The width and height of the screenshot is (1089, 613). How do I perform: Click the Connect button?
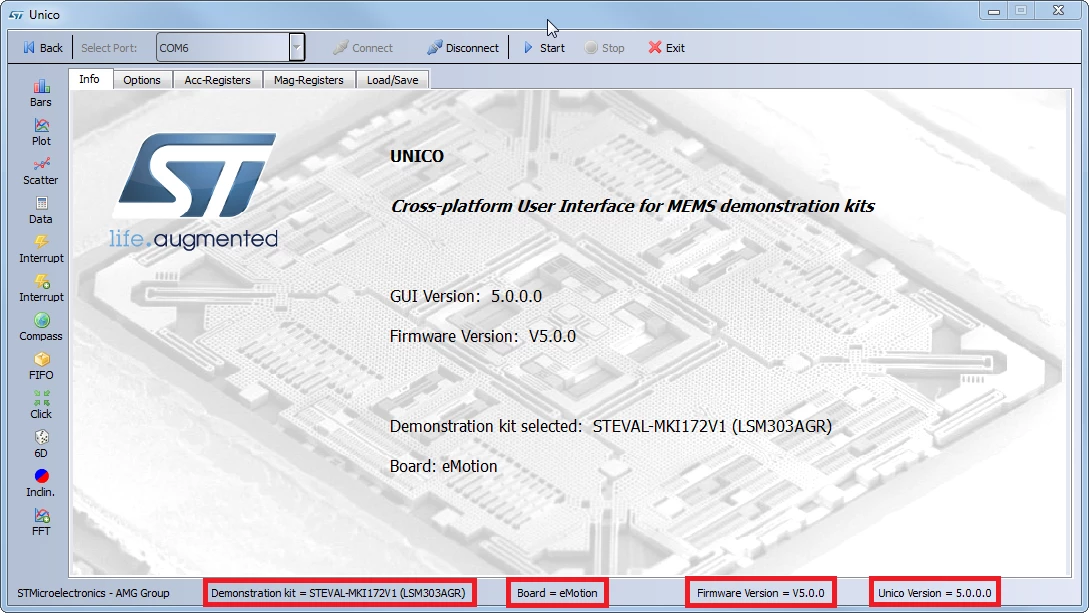click(x=363, y=48)
